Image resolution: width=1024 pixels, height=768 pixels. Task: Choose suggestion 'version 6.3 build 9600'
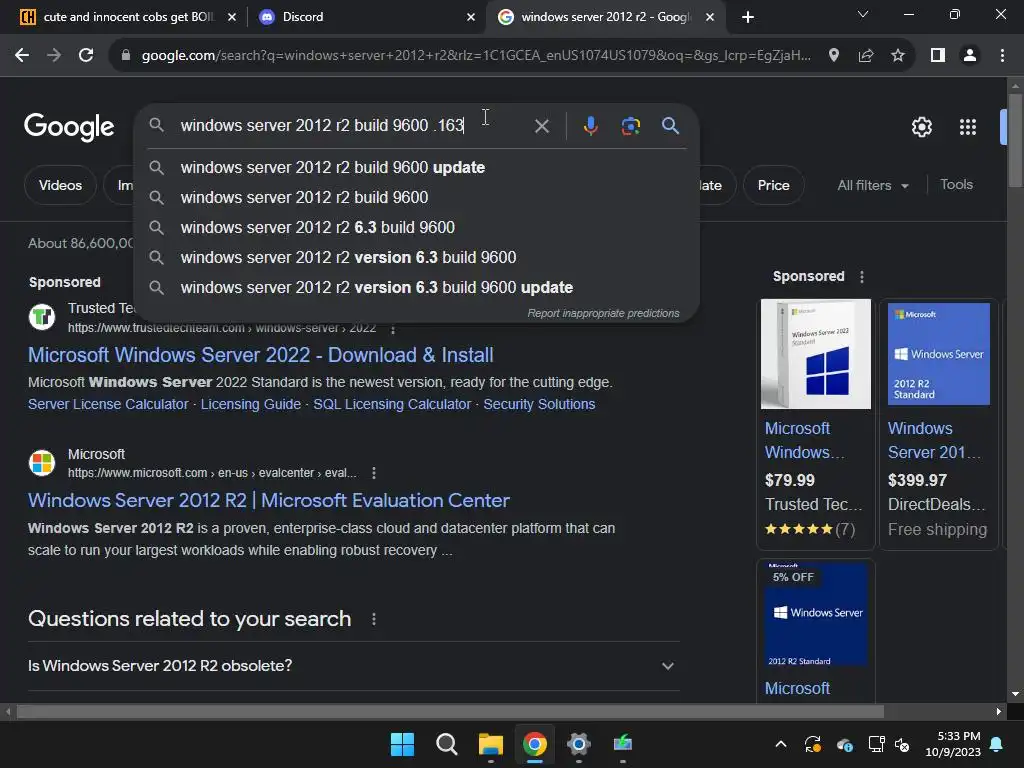tap(416, 257)
